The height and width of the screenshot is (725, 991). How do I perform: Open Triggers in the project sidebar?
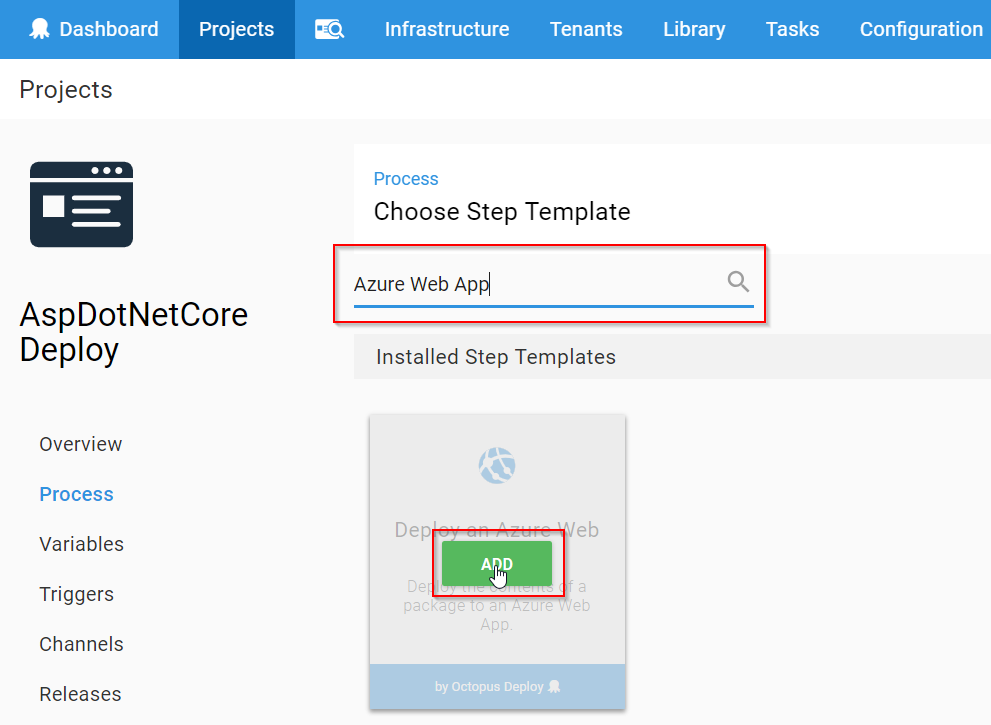click(x=76, y=594)
